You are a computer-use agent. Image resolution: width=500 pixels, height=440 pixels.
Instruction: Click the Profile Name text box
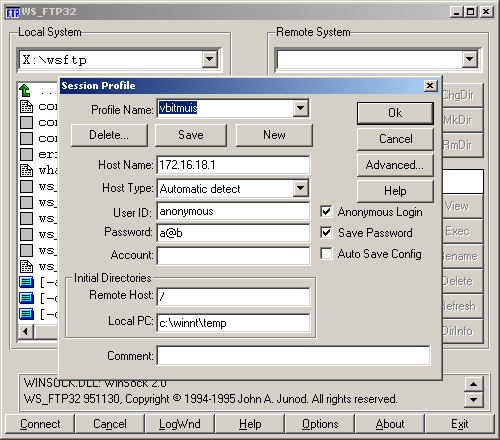(x=225, y=108)
